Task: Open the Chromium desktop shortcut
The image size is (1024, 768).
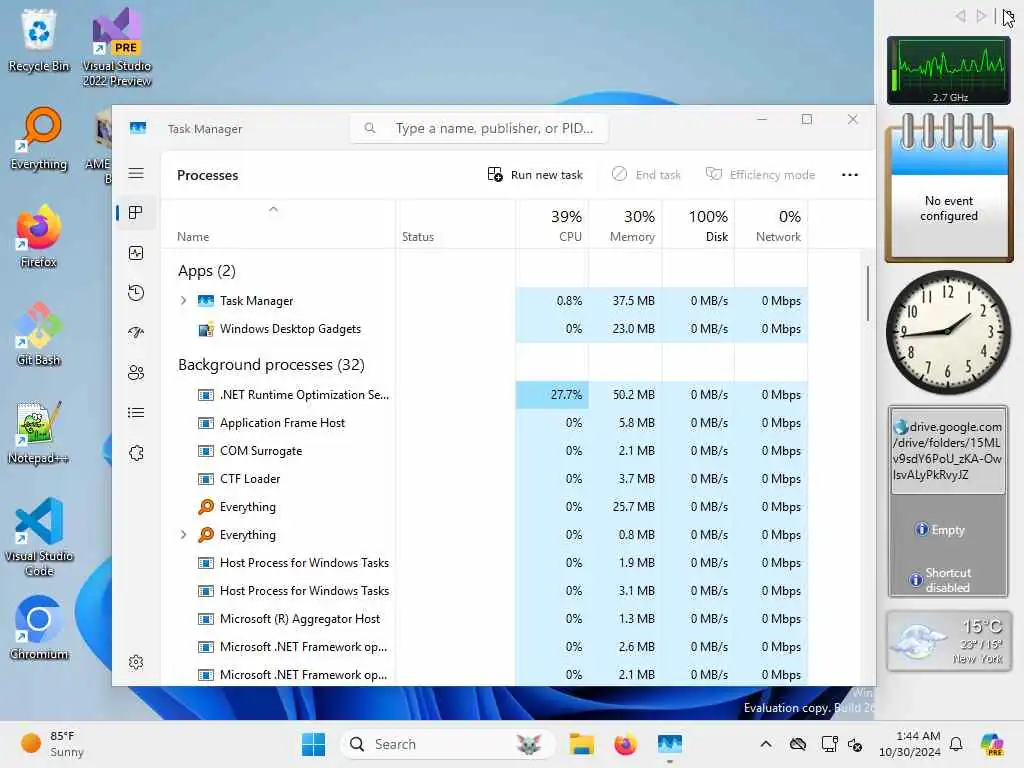Action: (x=39, y=628)
